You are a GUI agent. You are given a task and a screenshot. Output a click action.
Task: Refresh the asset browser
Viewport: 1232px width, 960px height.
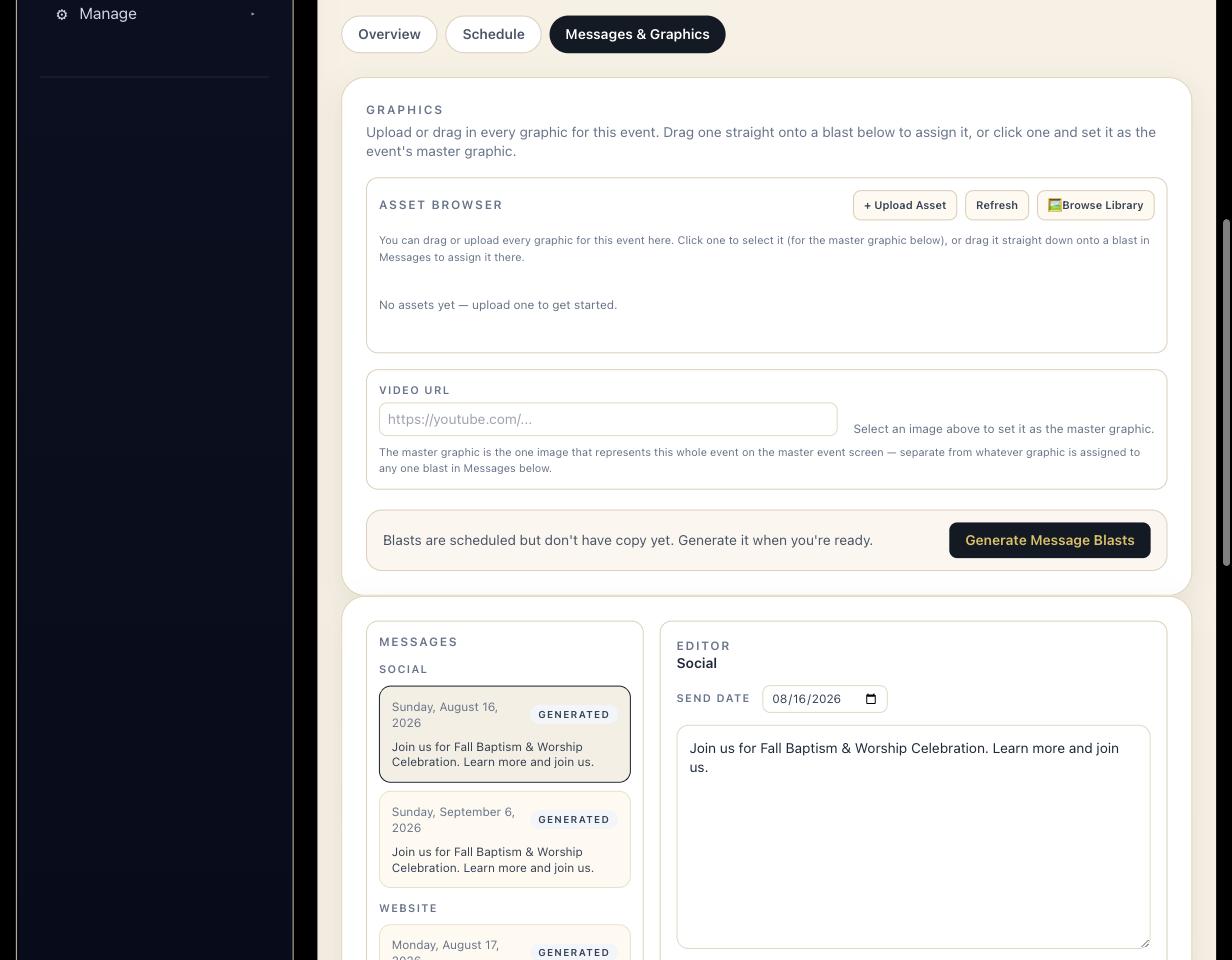click(x=996, y=205)
